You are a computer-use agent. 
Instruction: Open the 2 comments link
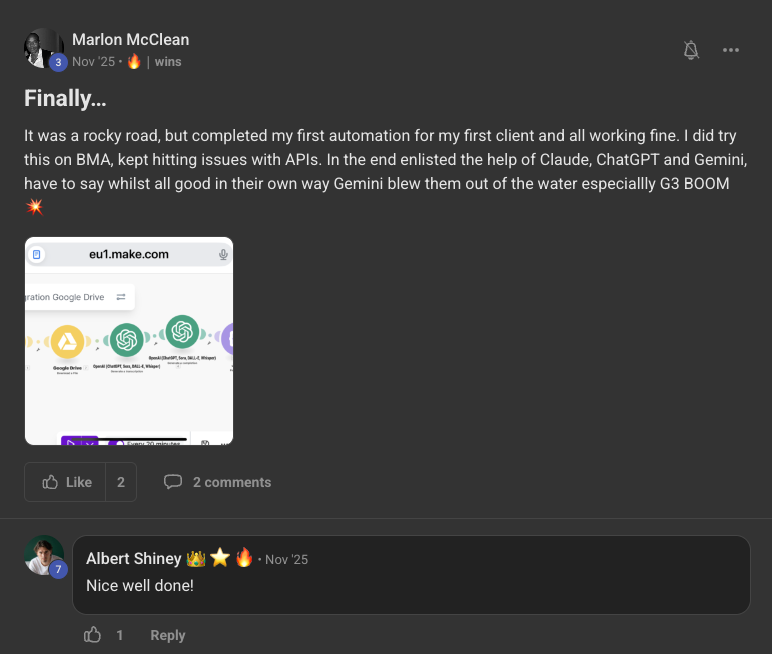[232, 482]
